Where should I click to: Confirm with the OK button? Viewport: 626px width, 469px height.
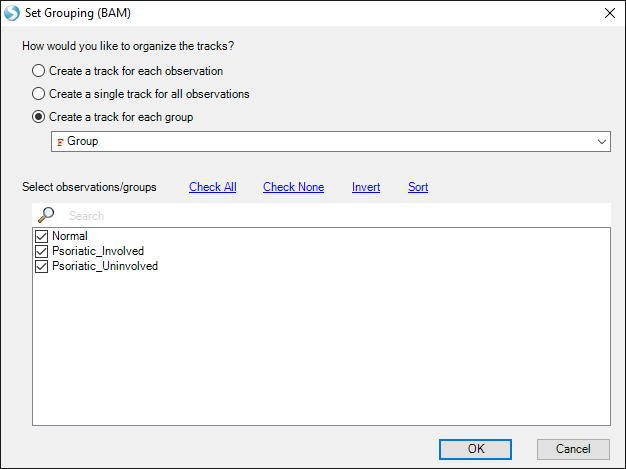coord(475,449)
